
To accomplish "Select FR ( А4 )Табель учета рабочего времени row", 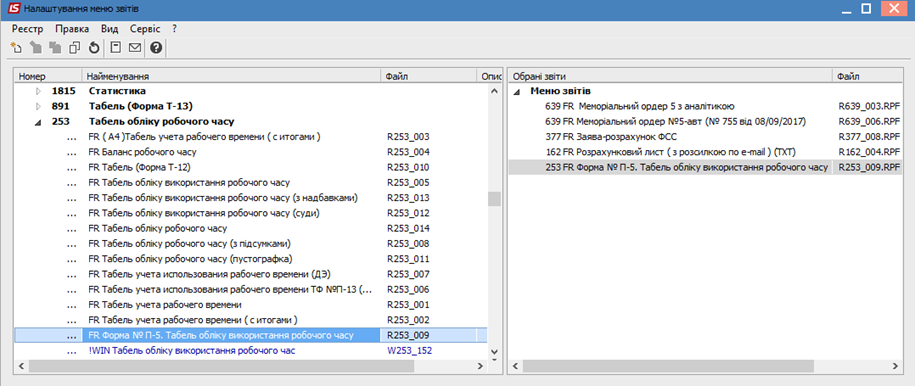I will click(x=251, y=137).
